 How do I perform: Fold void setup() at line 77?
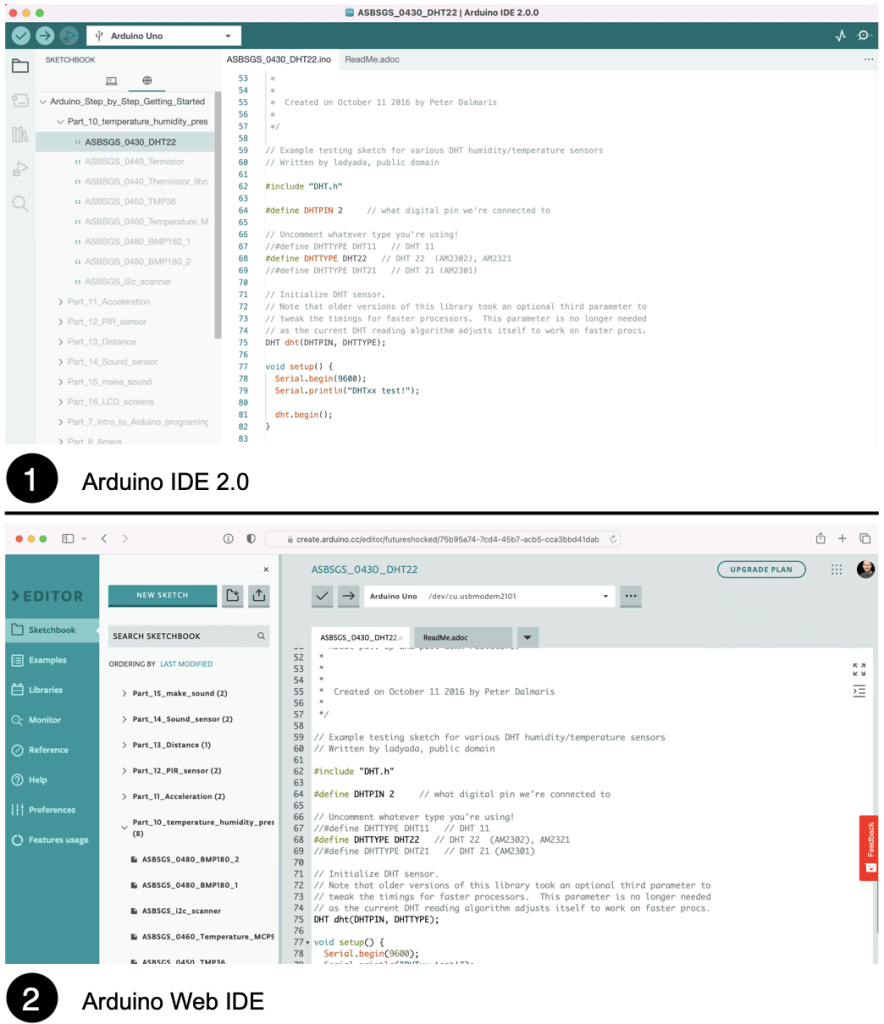(308, 942)
